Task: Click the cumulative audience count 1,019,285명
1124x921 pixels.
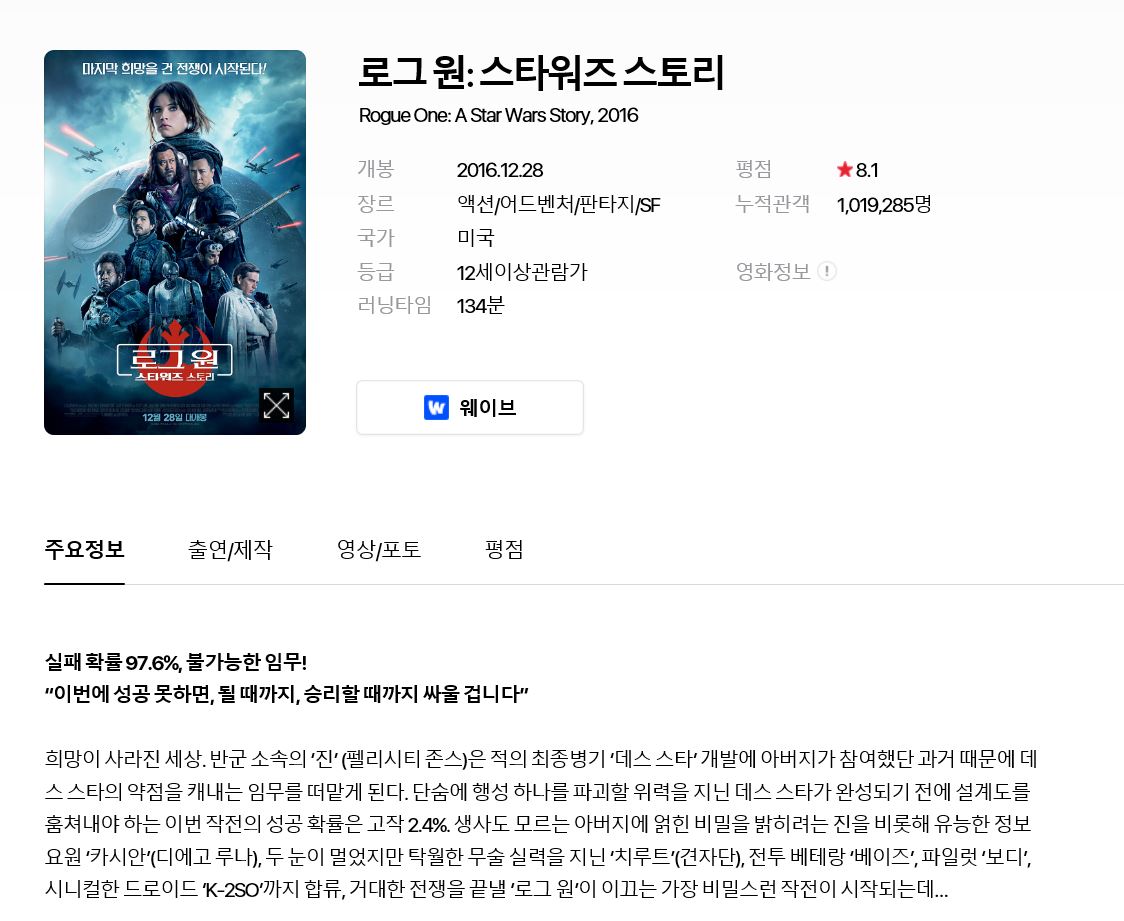Action: click(884, 205)
